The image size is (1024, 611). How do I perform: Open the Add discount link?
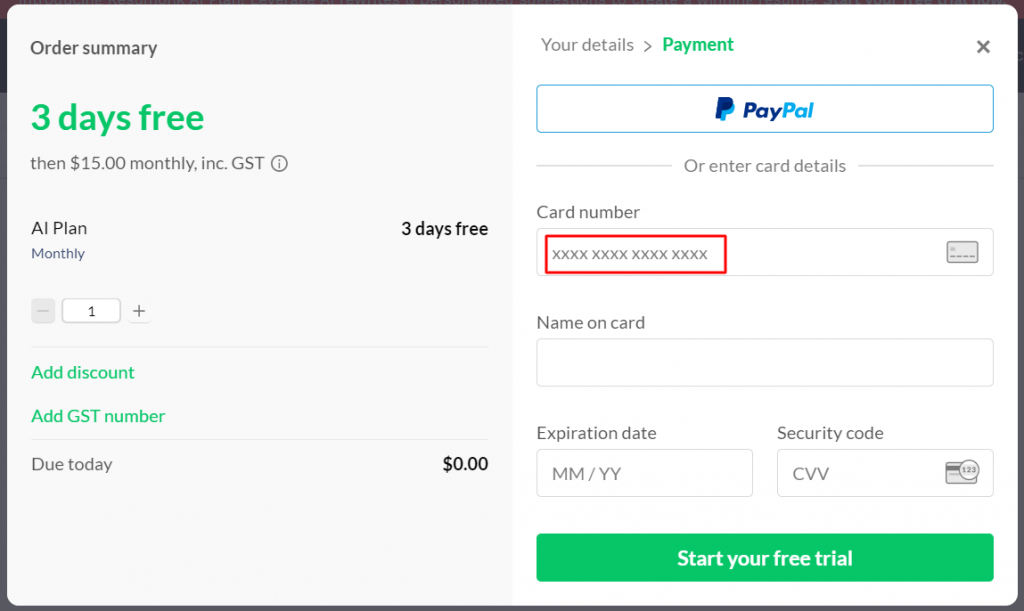tap(83, 372)
